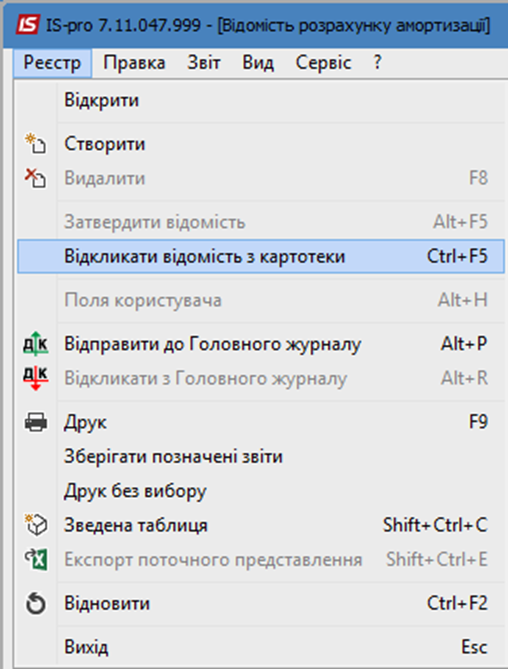Screen dimensions: 508x669
Task: Open the Звіт menu
Action: pyautogui.click(x=203, y=63)
